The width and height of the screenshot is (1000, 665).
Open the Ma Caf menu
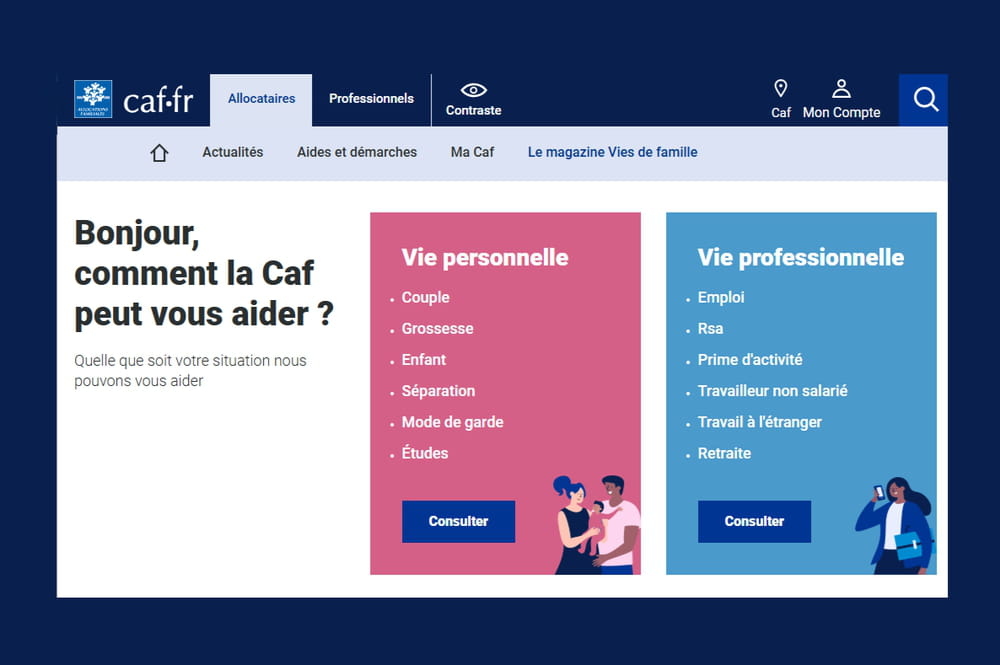click(473, 152)
